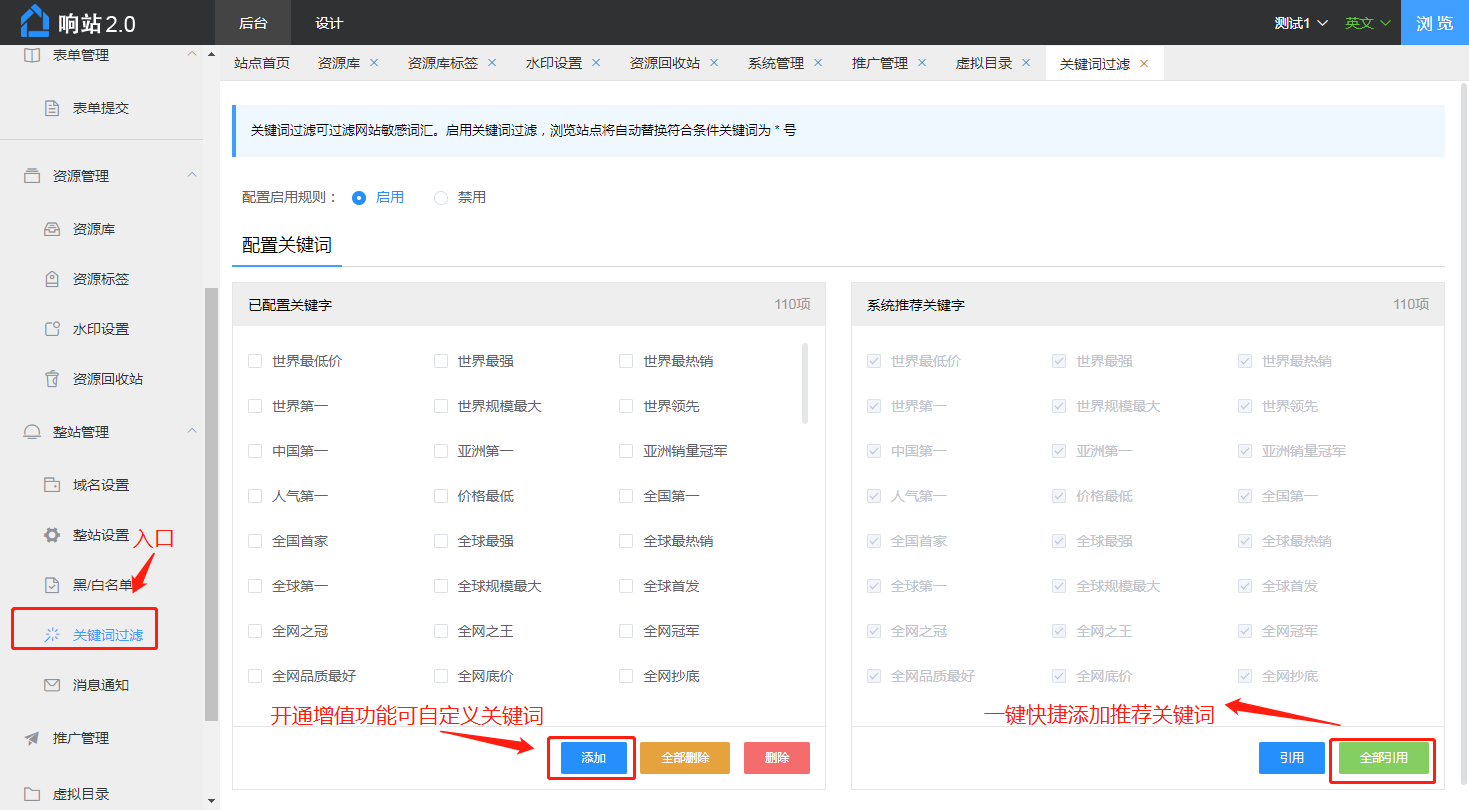Viewport: 1469px width, 810px height.
Task: Tick the 亚洲第一 checkbox in configured keywords
Action: tap(441, 451)
